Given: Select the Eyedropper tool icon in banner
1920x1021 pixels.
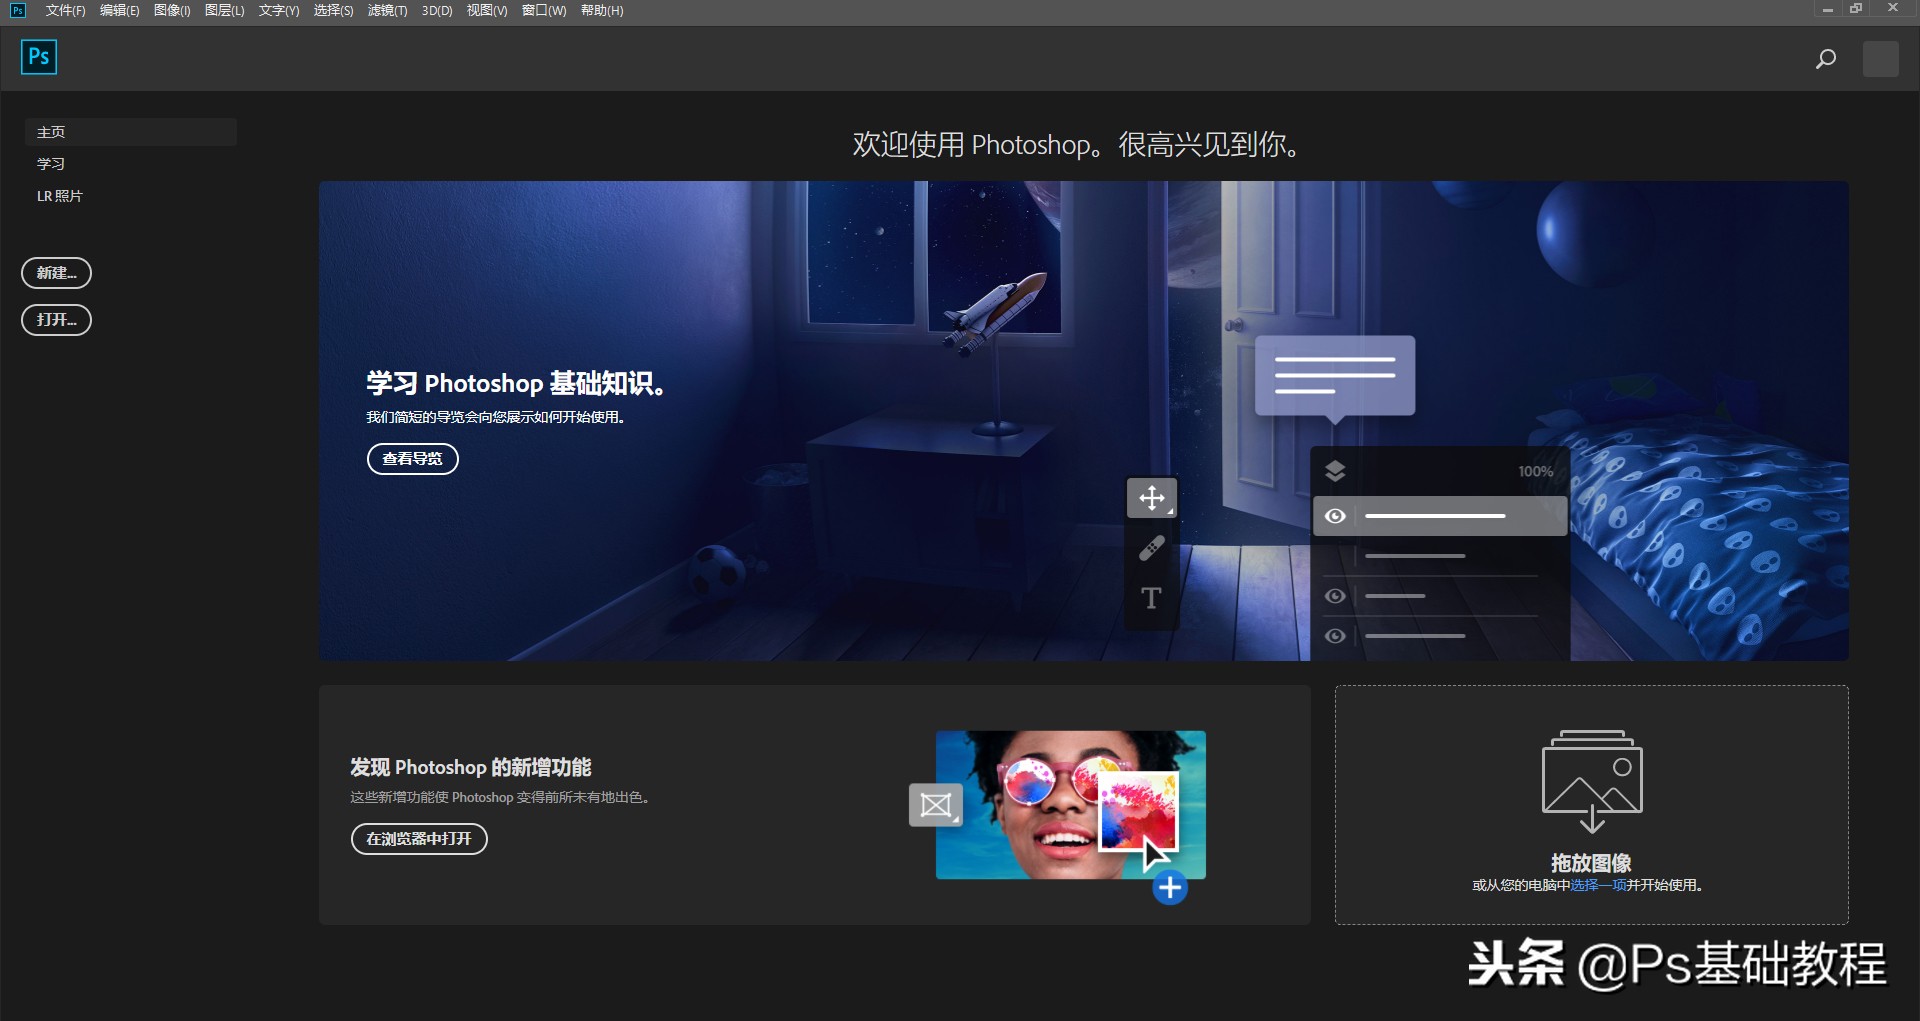Looking at the screenshot, I should (x=1152, y=548).
